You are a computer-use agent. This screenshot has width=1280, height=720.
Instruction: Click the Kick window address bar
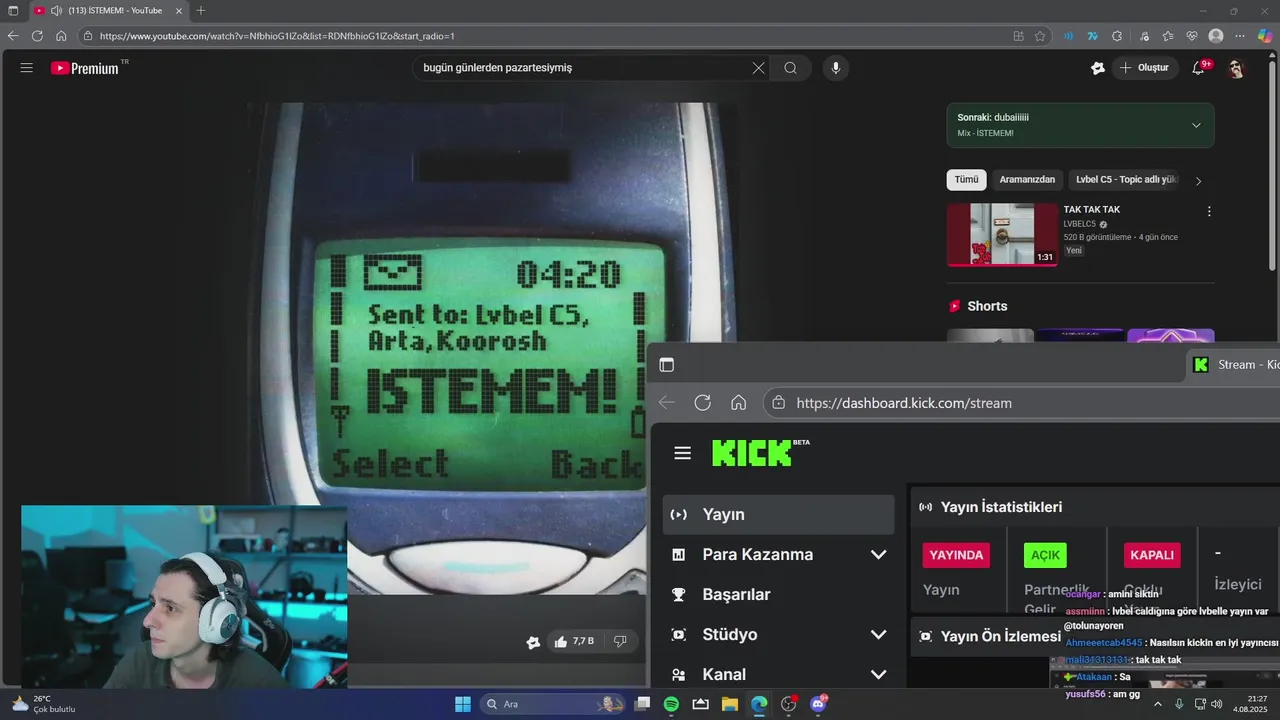pyautogui.click(x=1023, y=402)
